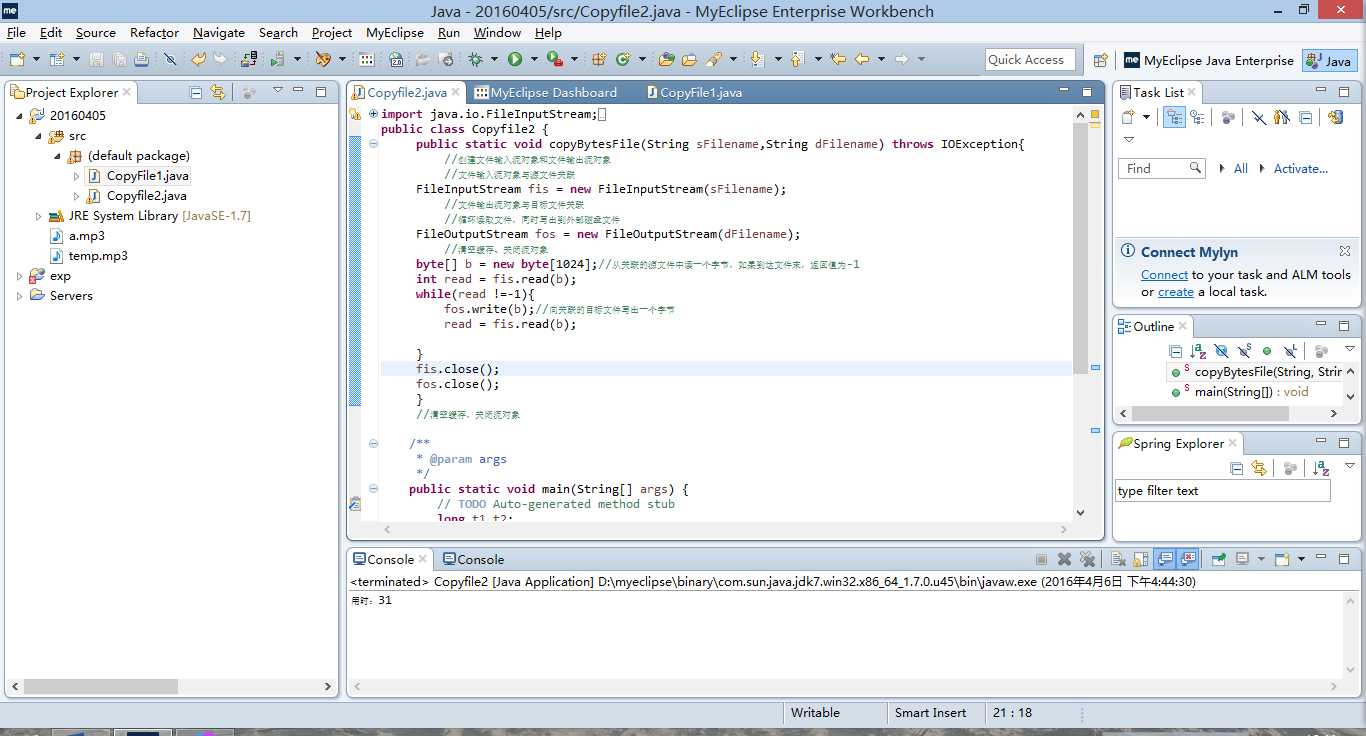This screenshot has width=1366, height=736.
Task: Toggle Hide Static Members in Outline
Action: click(x=1244, y=351)
